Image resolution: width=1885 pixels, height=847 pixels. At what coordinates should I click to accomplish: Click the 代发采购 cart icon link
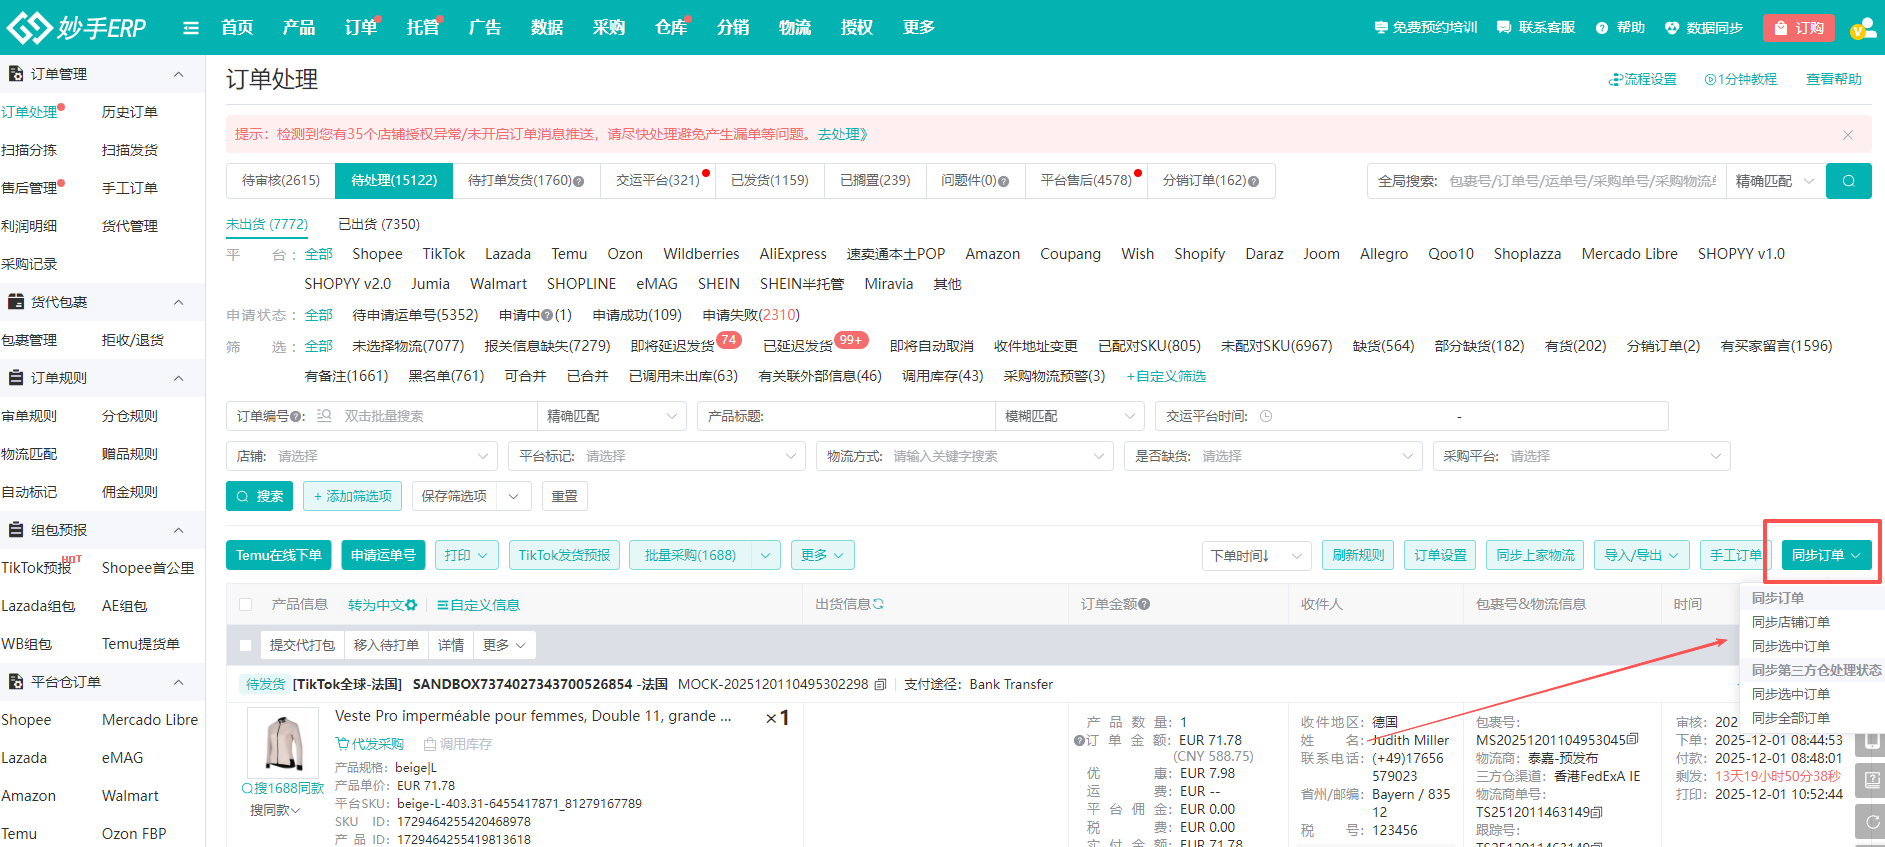[369, 744]
